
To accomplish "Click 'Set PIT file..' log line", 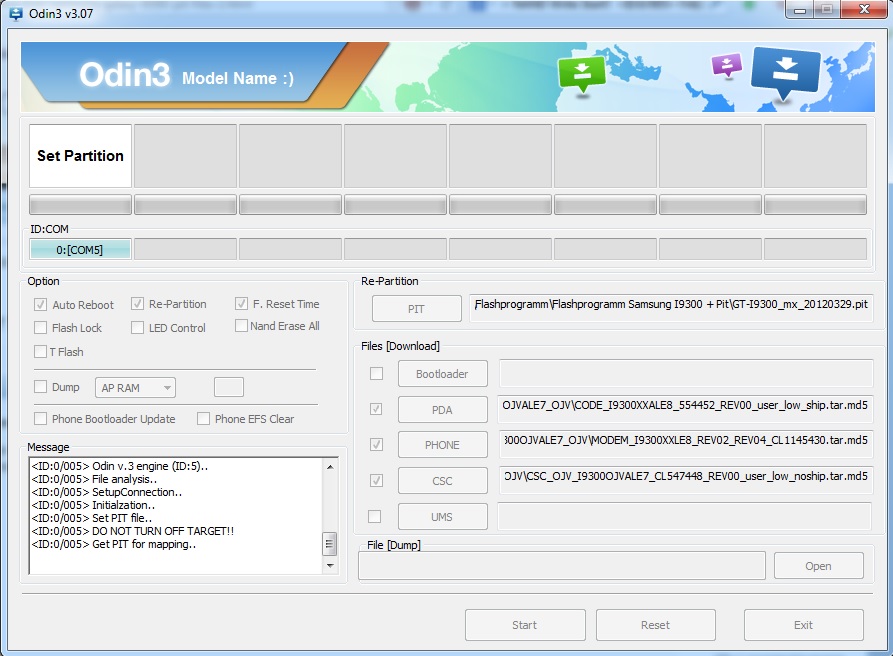I will coord(92,518).
